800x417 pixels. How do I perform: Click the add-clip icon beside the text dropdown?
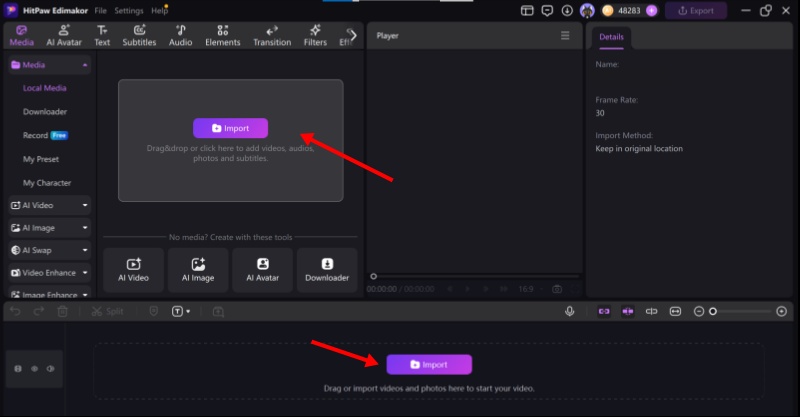[218, 311]
